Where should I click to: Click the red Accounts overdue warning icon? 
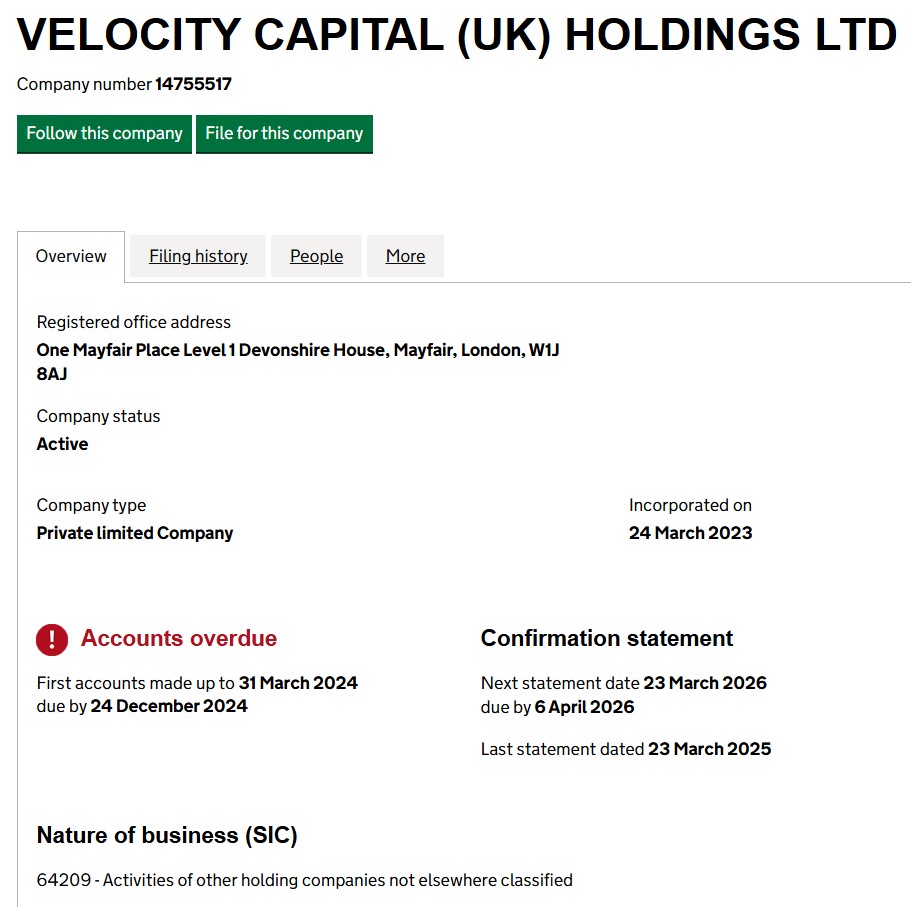point(52,639)
